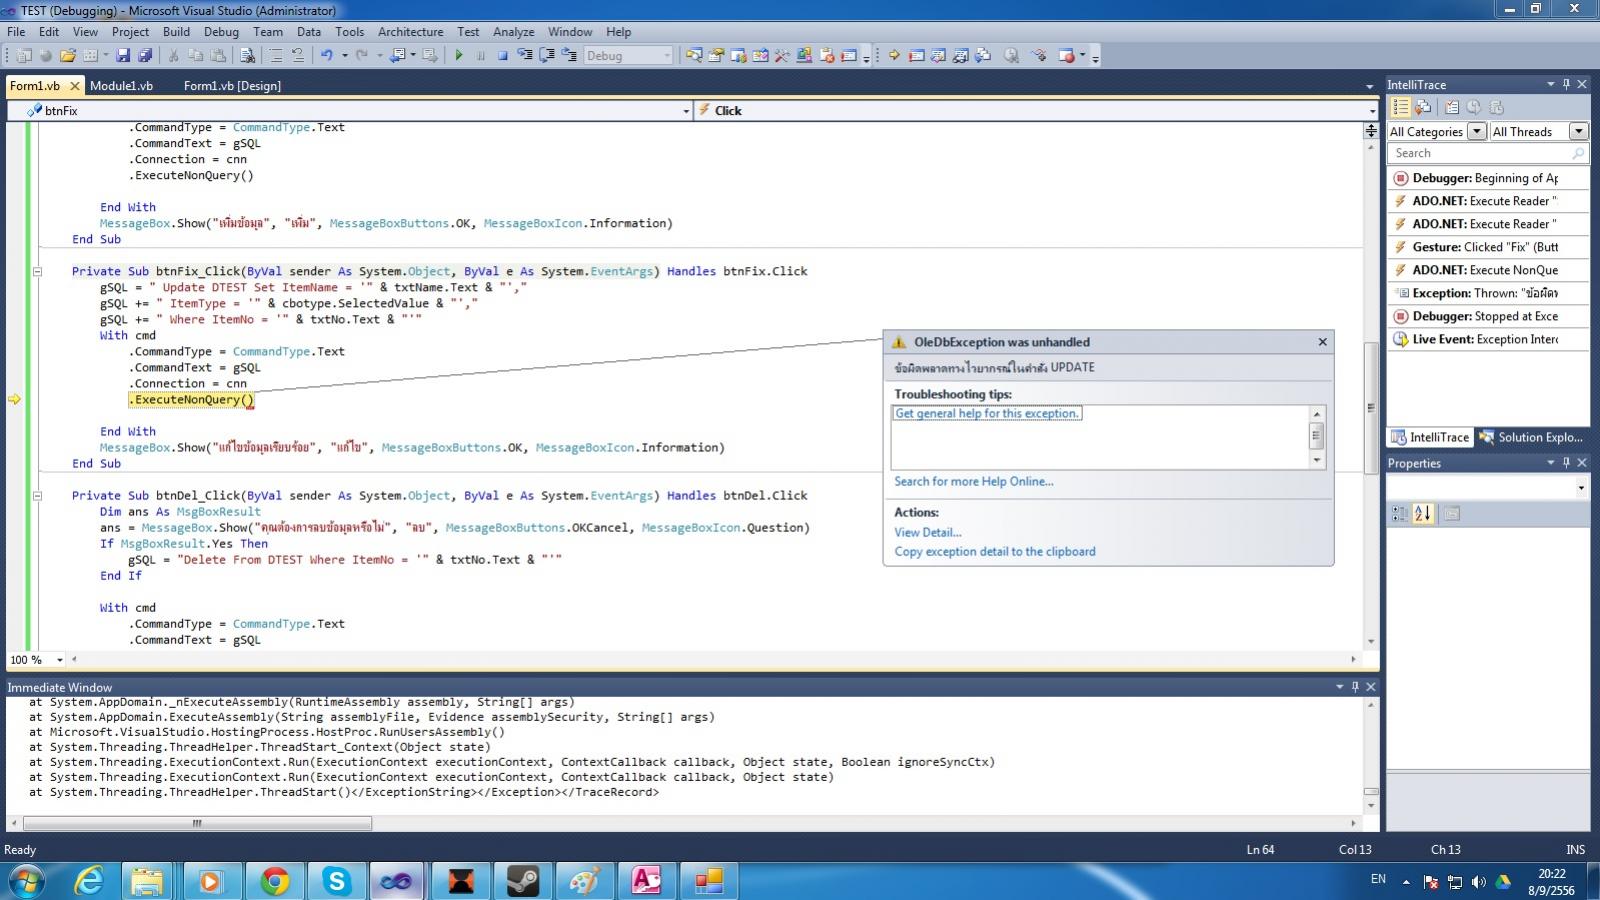Click the Paste clipboard icon in toolbar
1600x900 pixels.
click(218, 56)
